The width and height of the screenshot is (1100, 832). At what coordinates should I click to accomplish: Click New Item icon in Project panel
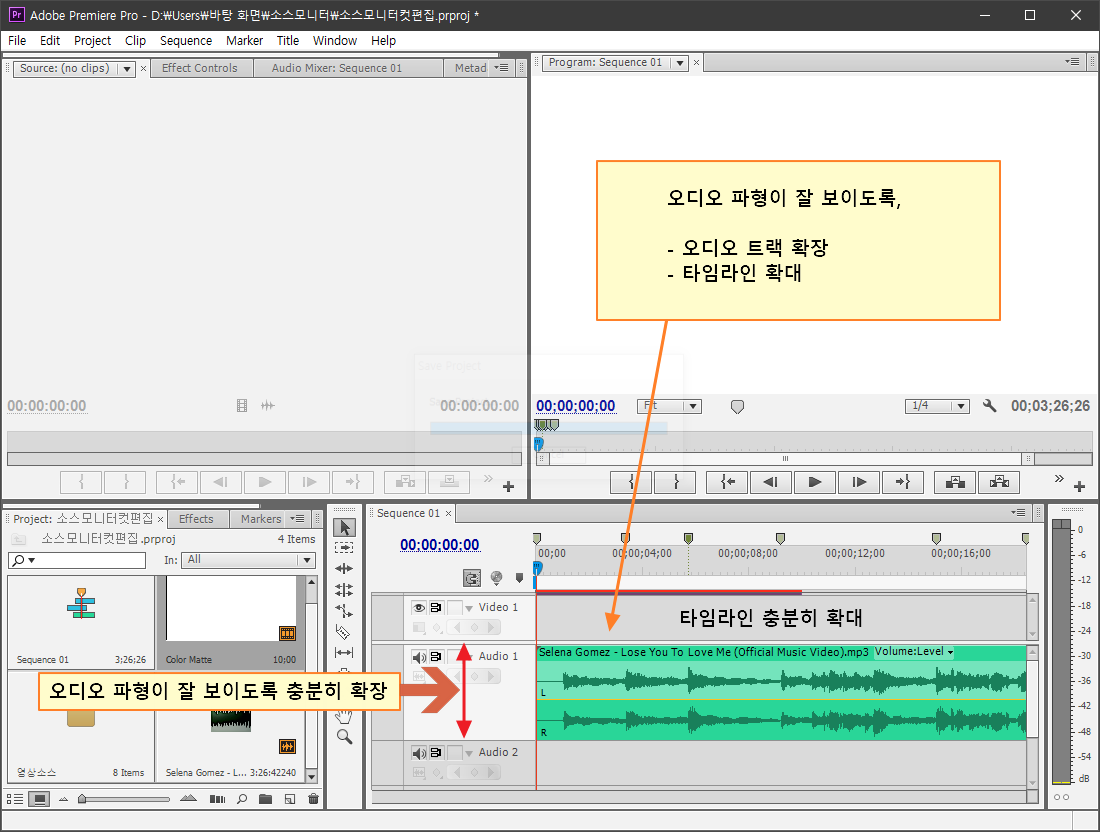pyautogui.click(x=290, y=798)
